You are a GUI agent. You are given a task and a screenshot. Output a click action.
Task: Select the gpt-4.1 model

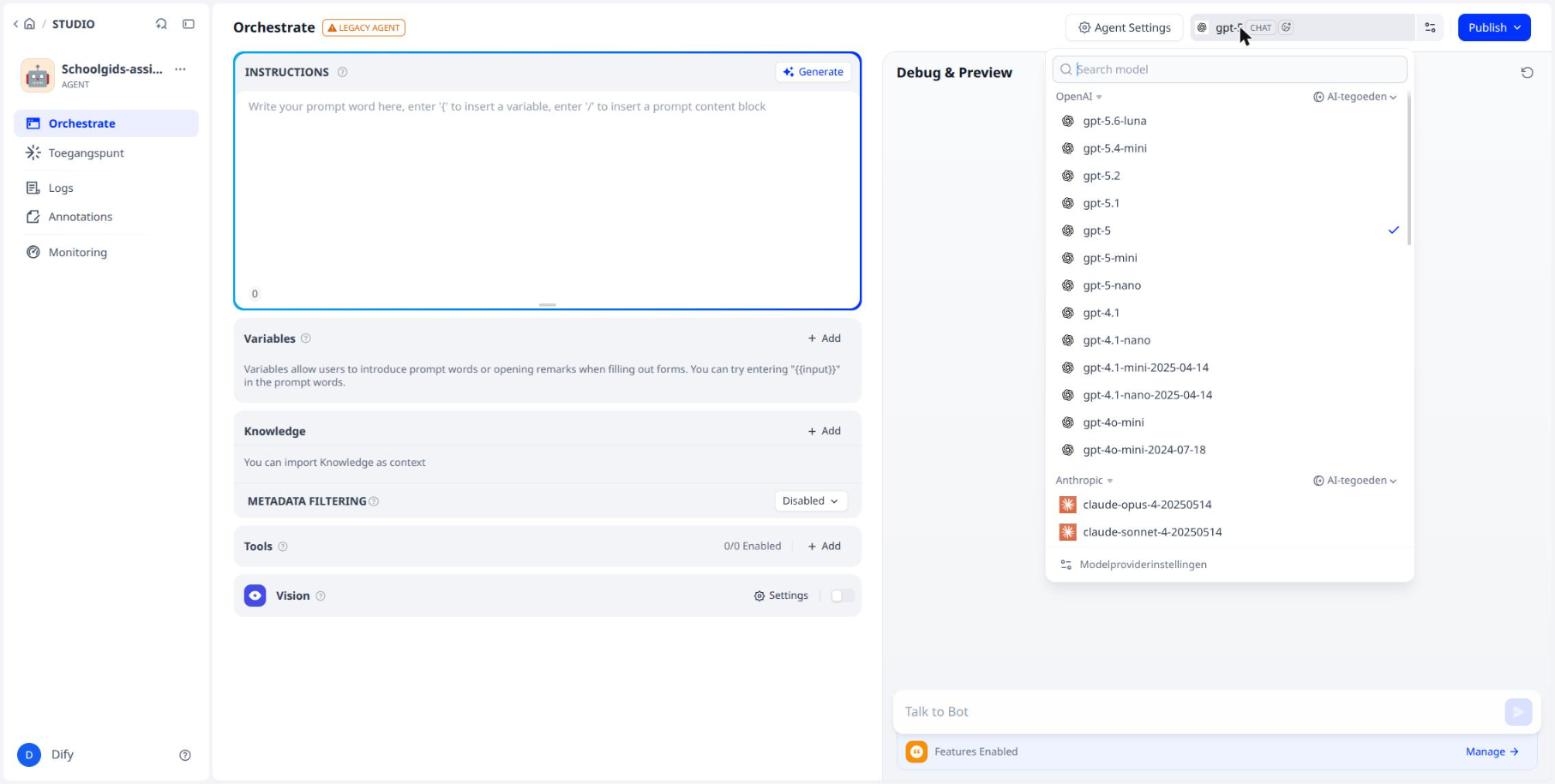click(x=1229, y=313)
